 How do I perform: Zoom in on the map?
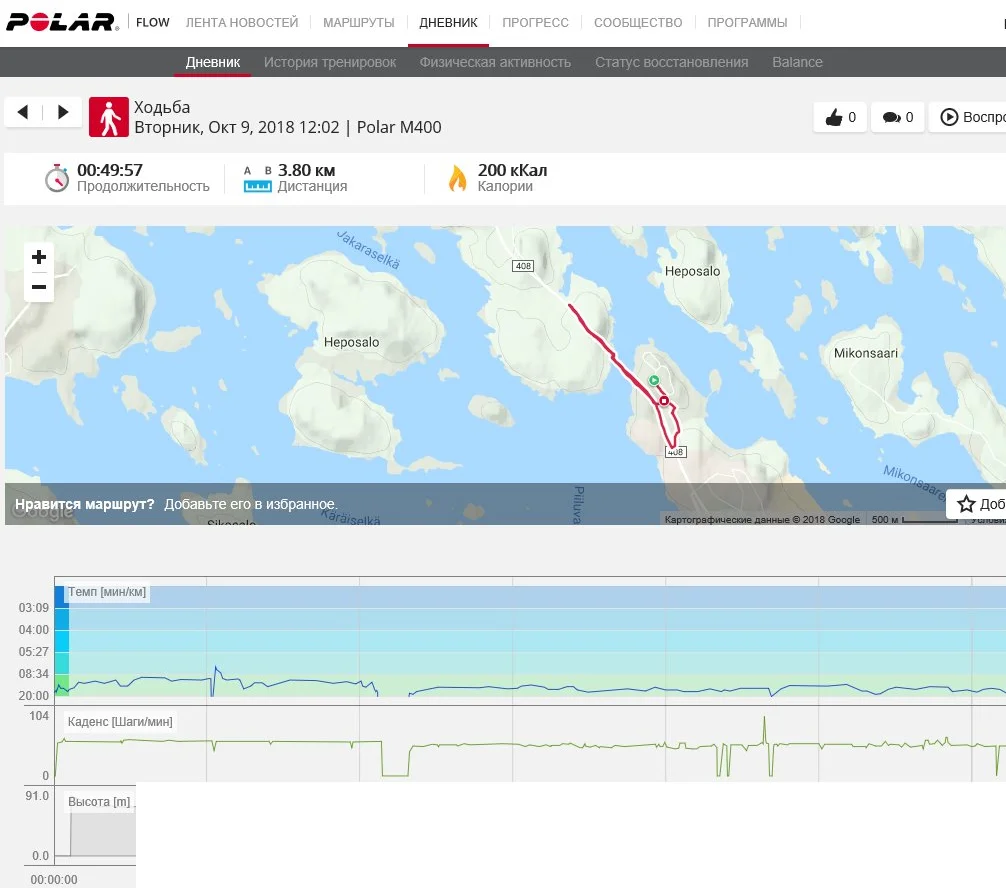(x=39, y=258)
